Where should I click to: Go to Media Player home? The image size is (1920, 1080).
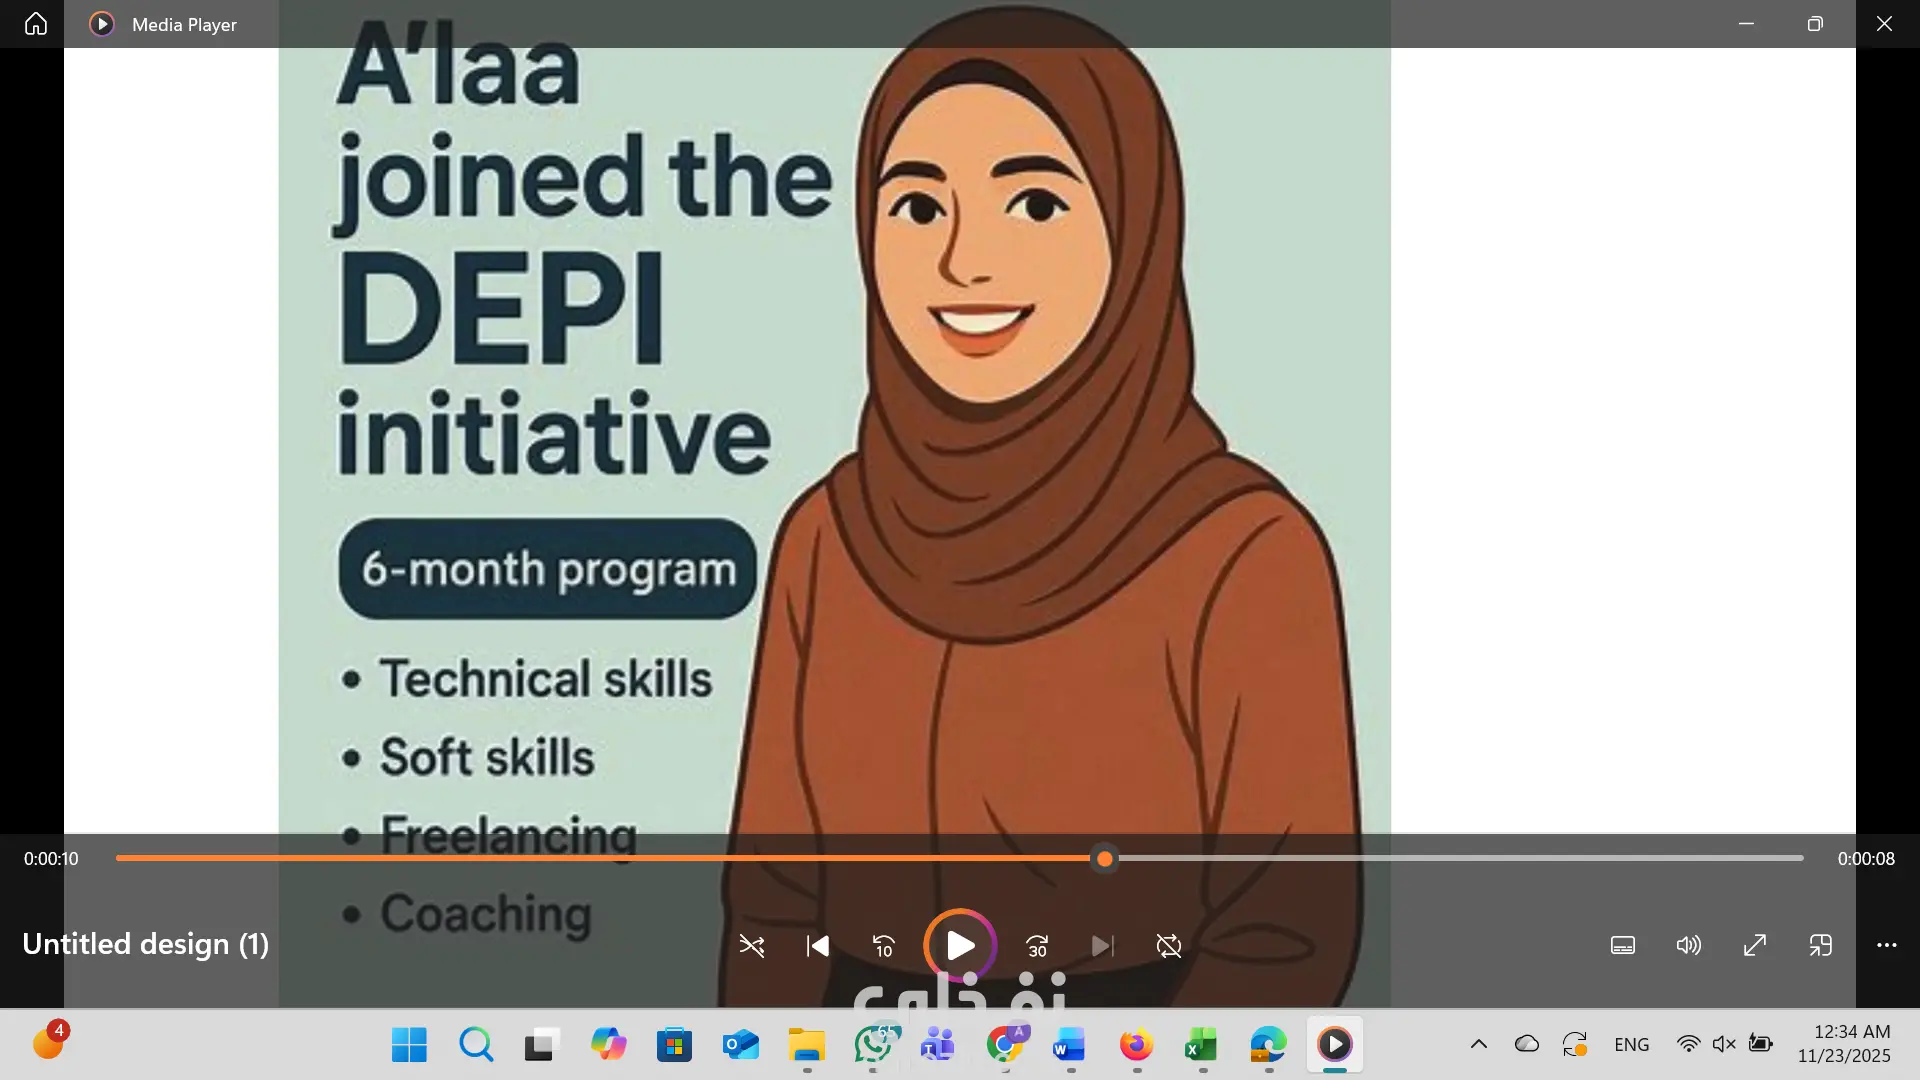[x=36, y=24]
